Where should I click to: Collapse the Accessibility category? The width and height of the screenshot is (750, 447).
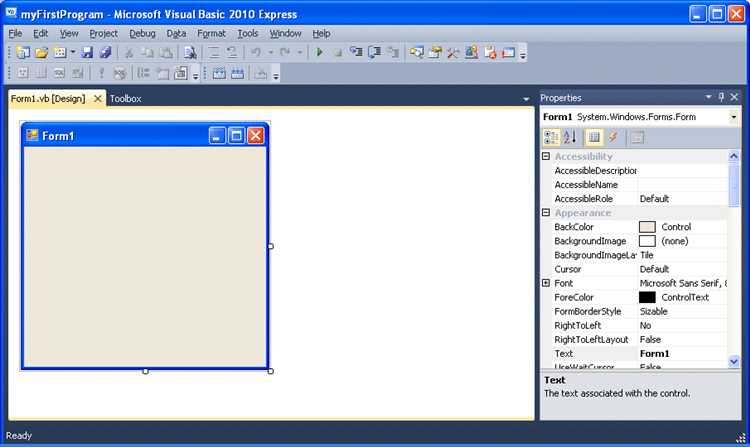point(546,156)
